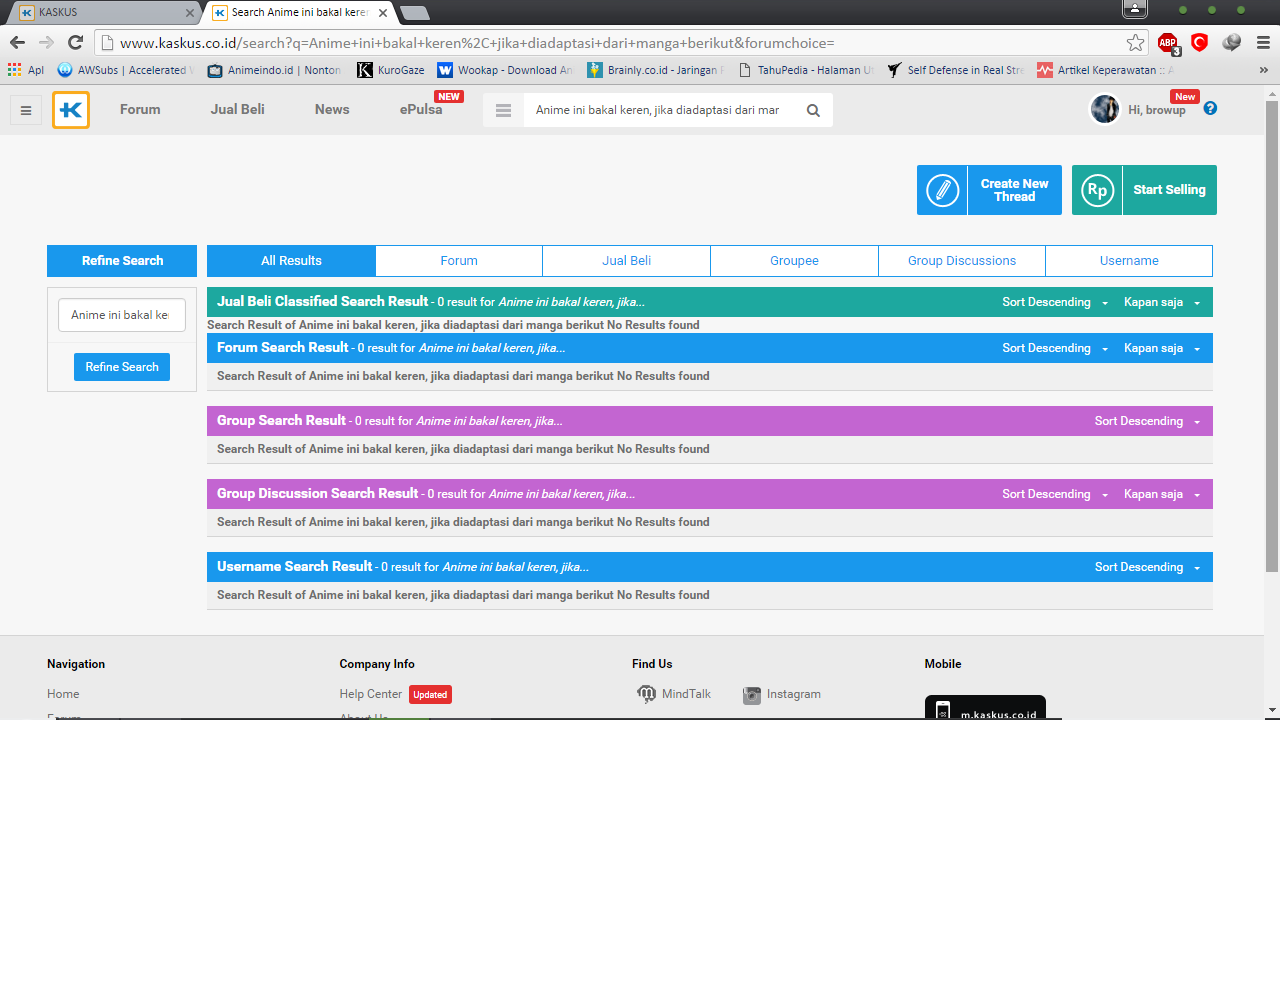Open Kapan saja in Jual Beli results
Image resolution: width=1280 pixels, height=998 pixels.
(x=1162, y=302)
